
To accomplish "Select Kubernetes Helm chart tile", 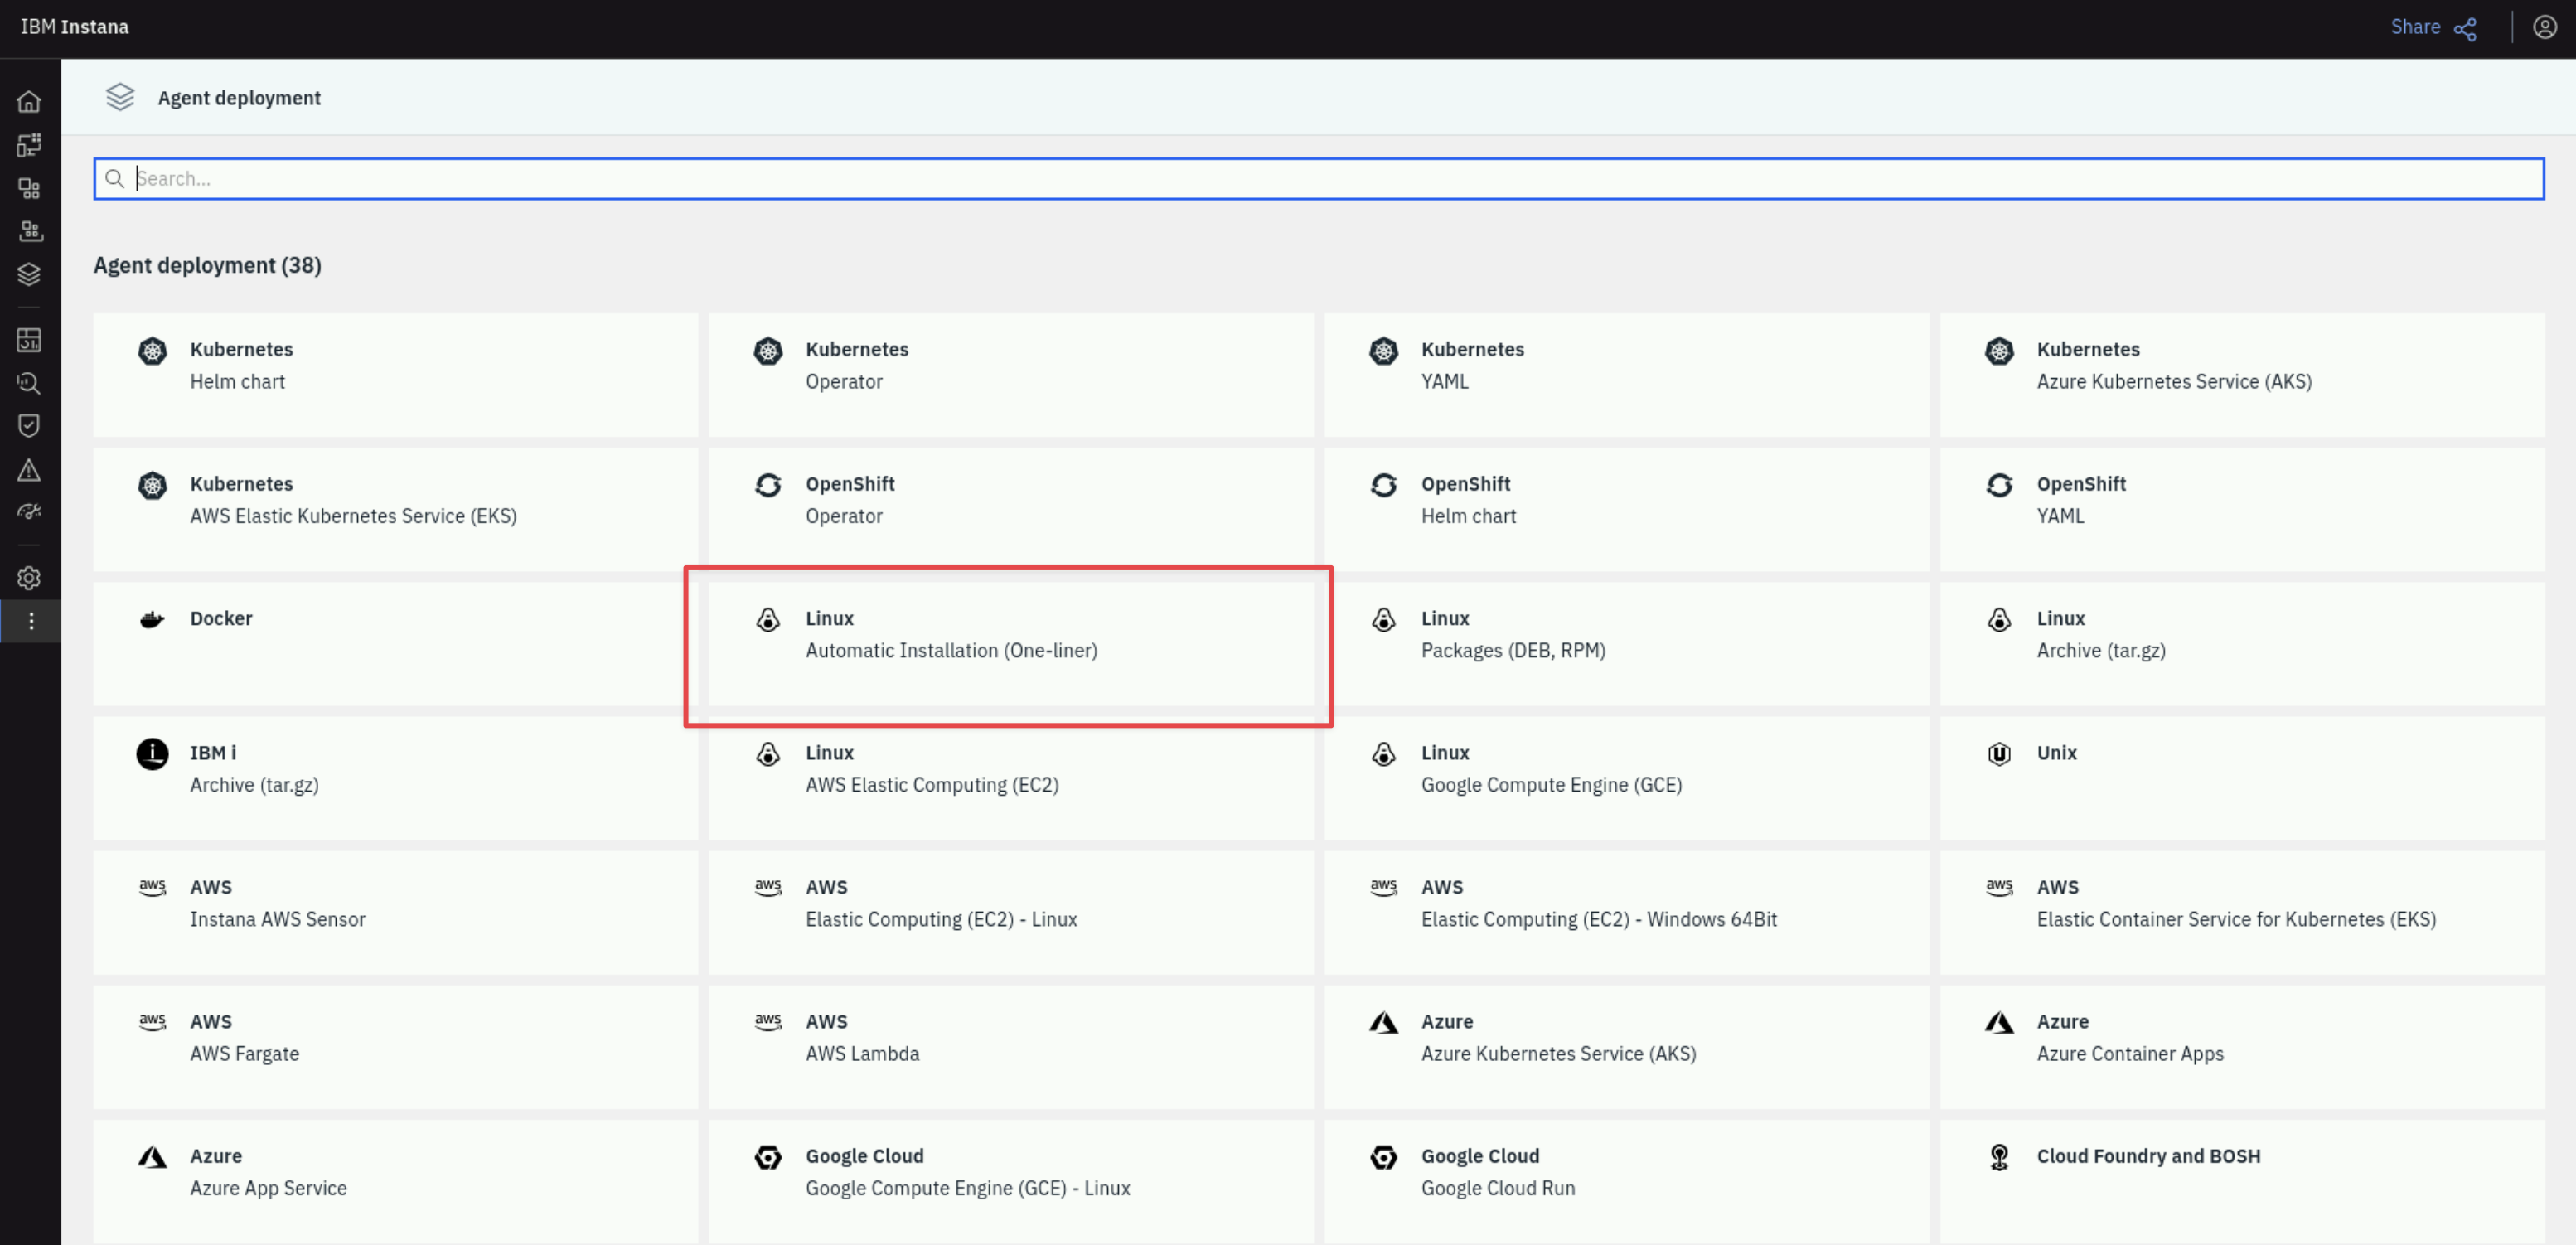I will tap(395, 375).
